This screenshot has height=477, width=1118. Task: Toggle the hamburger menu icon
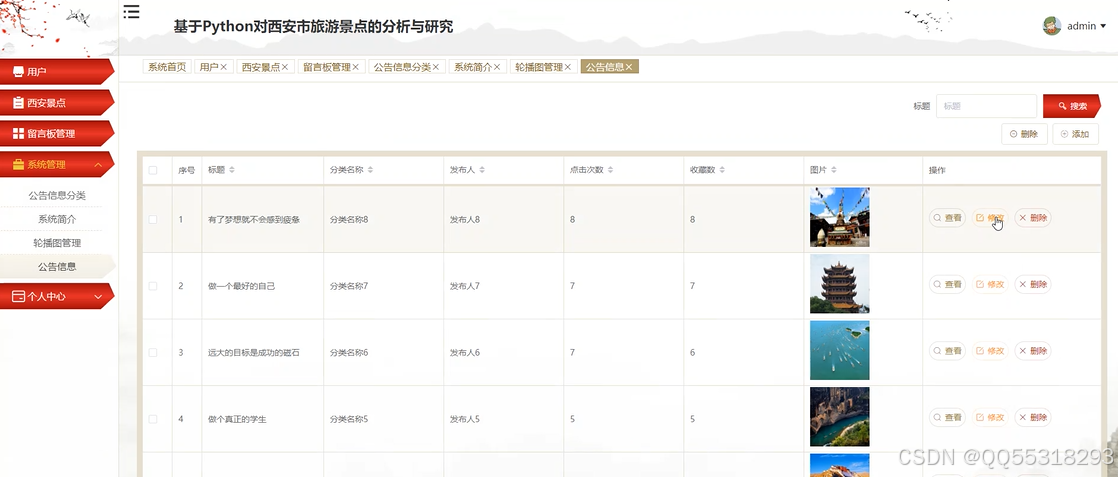[131, 11]
